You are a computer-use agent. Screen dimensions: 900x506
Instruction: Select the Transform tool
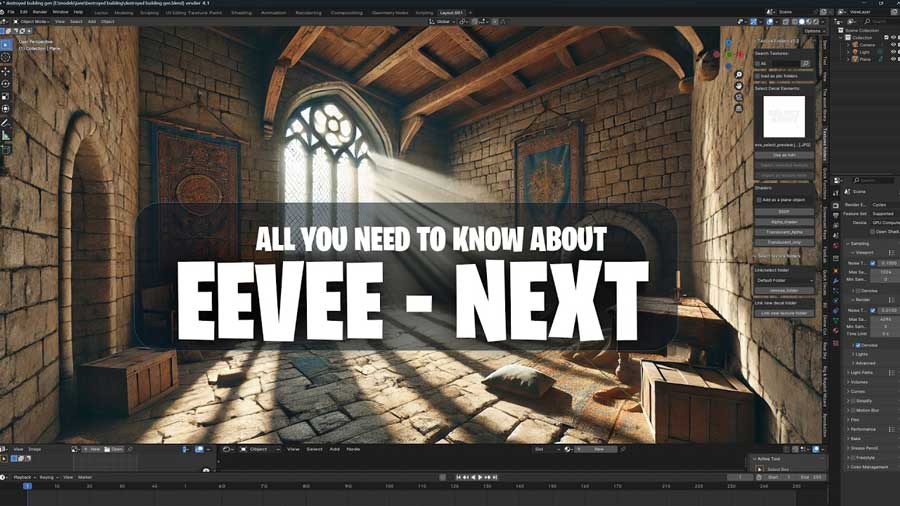pyautogui.click(x=6, y=109)
